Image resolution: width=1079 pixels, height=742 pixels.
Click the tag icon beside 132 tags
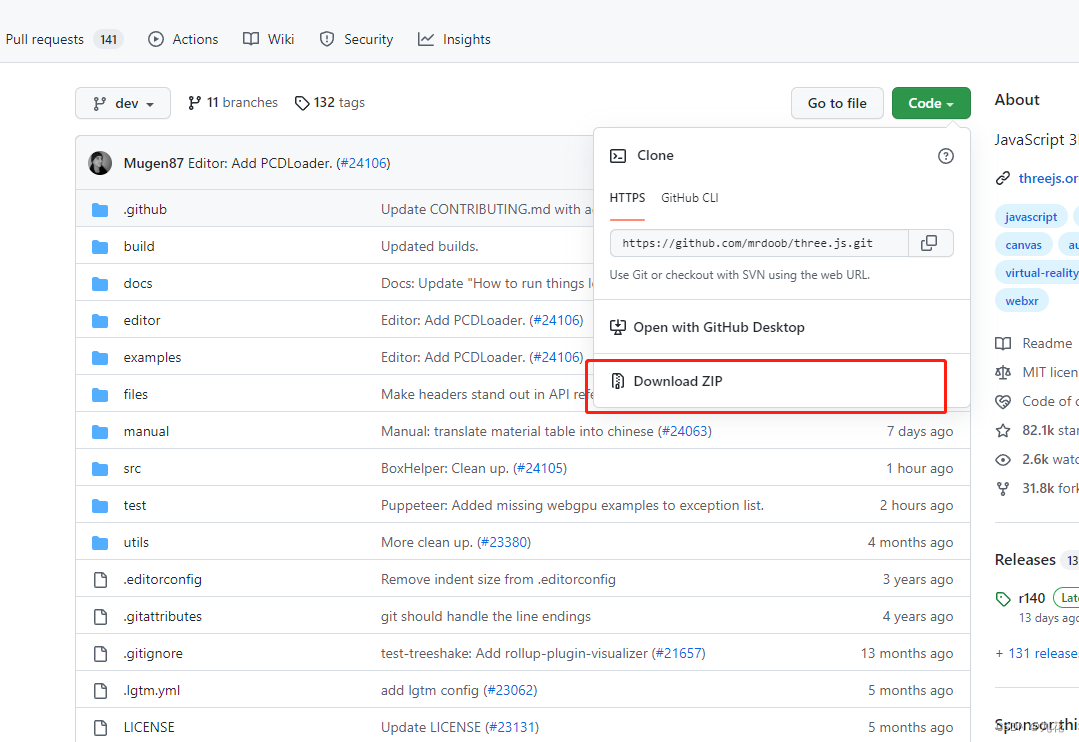tap(301, 103)
